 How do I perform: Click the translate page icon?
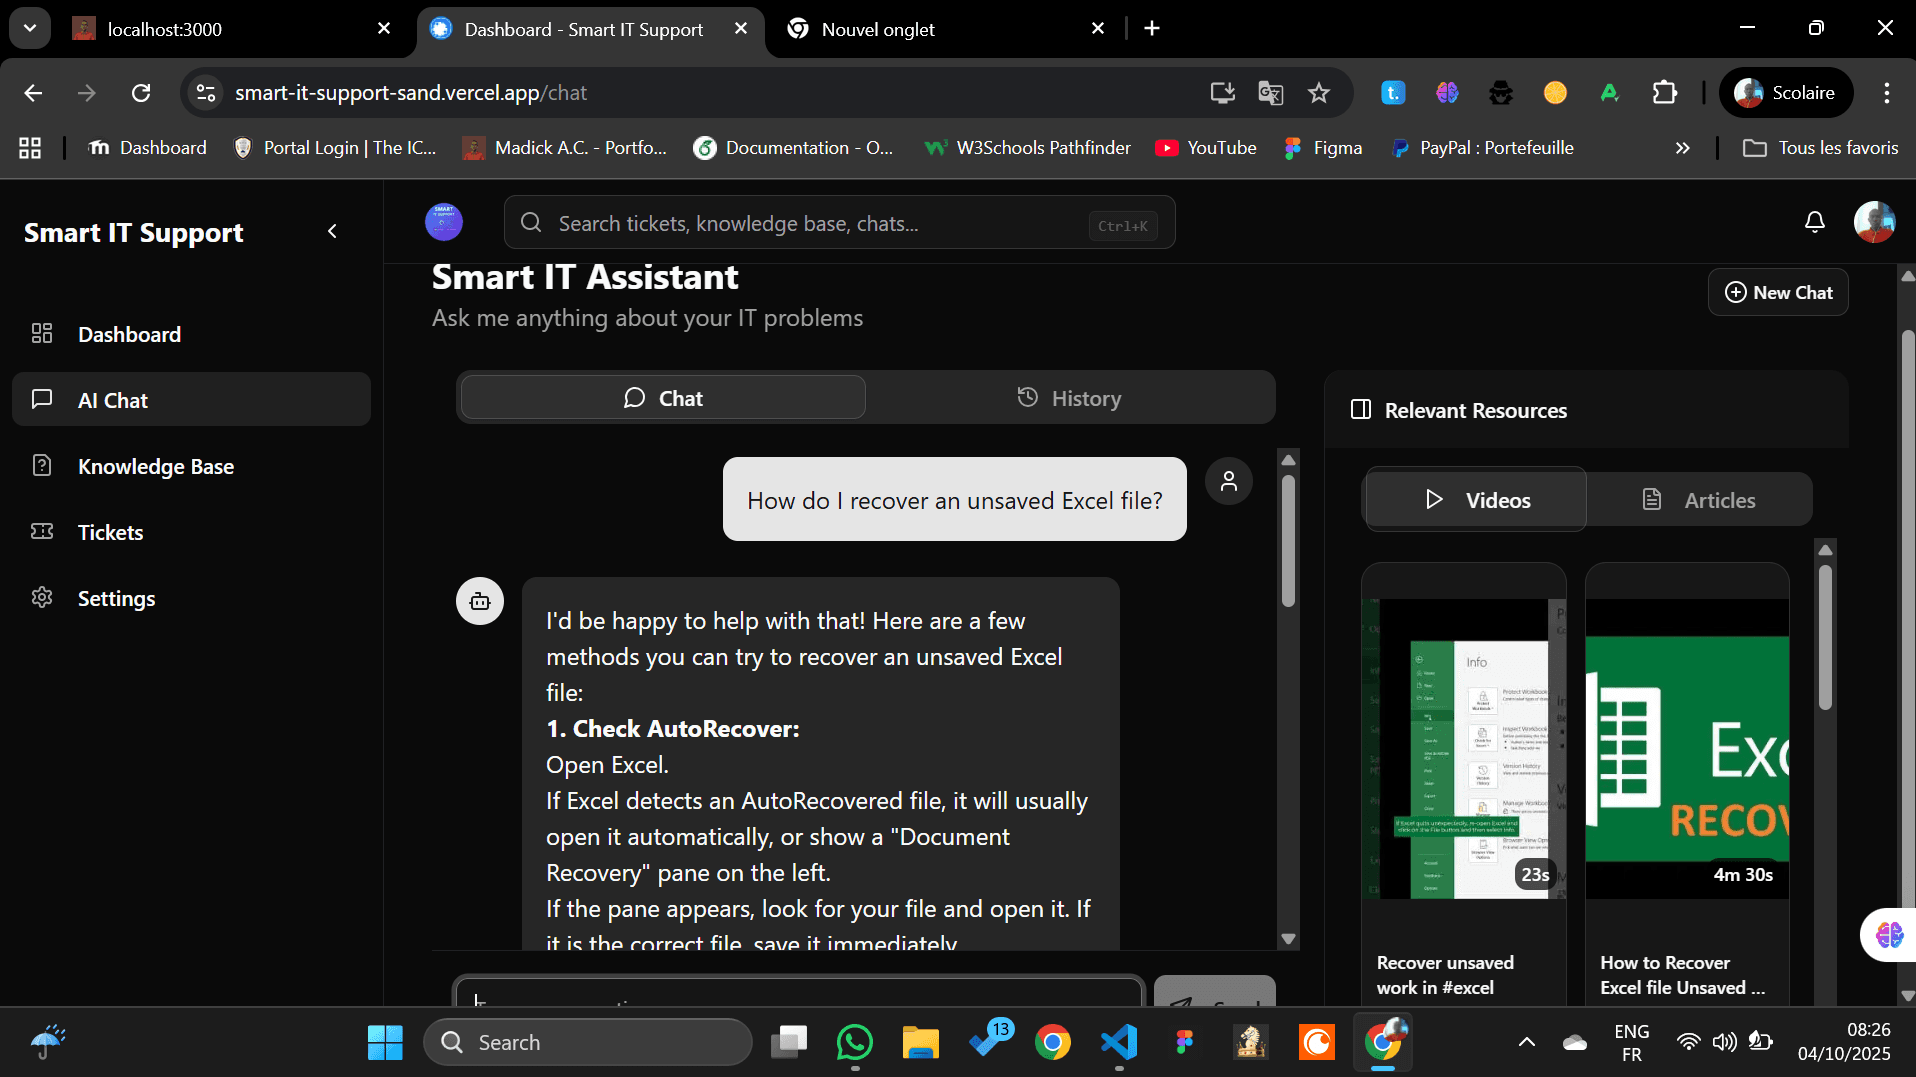[1271, 93]
